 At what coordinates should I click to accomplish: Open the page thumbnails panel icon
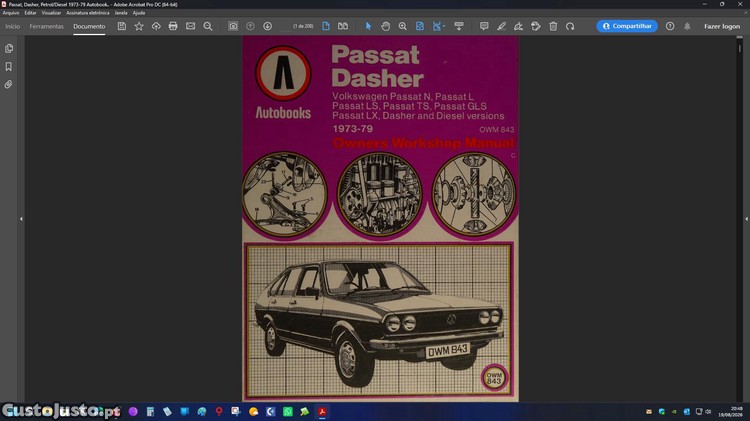[x=9, y=48]
